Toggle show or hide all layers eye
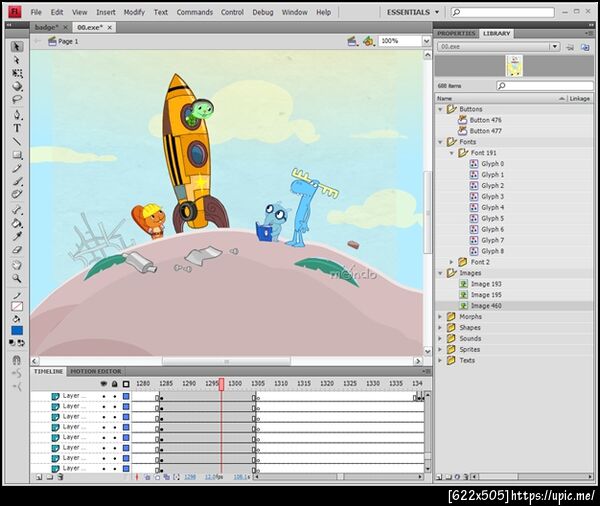The image size is (600, 506). coord(104,384)
